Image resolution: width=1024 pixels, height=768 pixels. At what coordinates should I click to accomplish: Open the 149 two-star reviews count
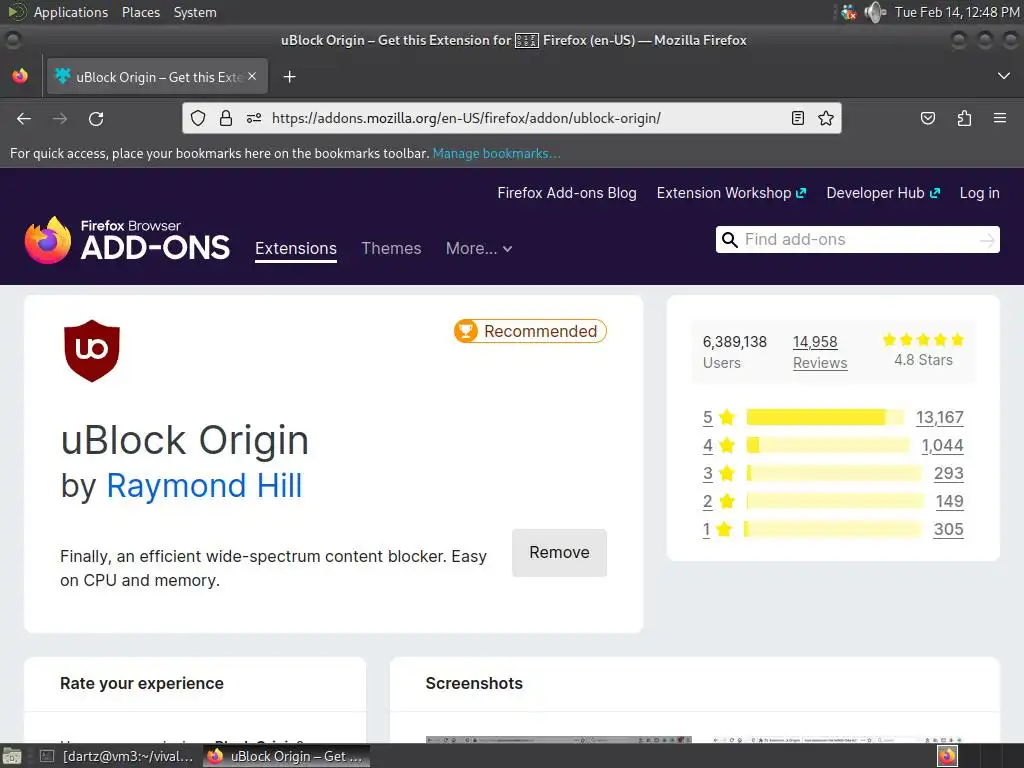tap(950, 501)
